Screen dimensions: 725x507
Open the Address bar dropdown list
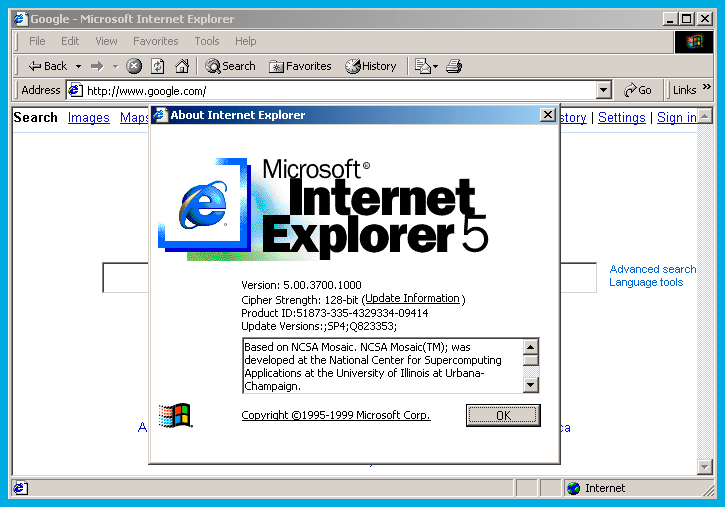pos(603,90)
